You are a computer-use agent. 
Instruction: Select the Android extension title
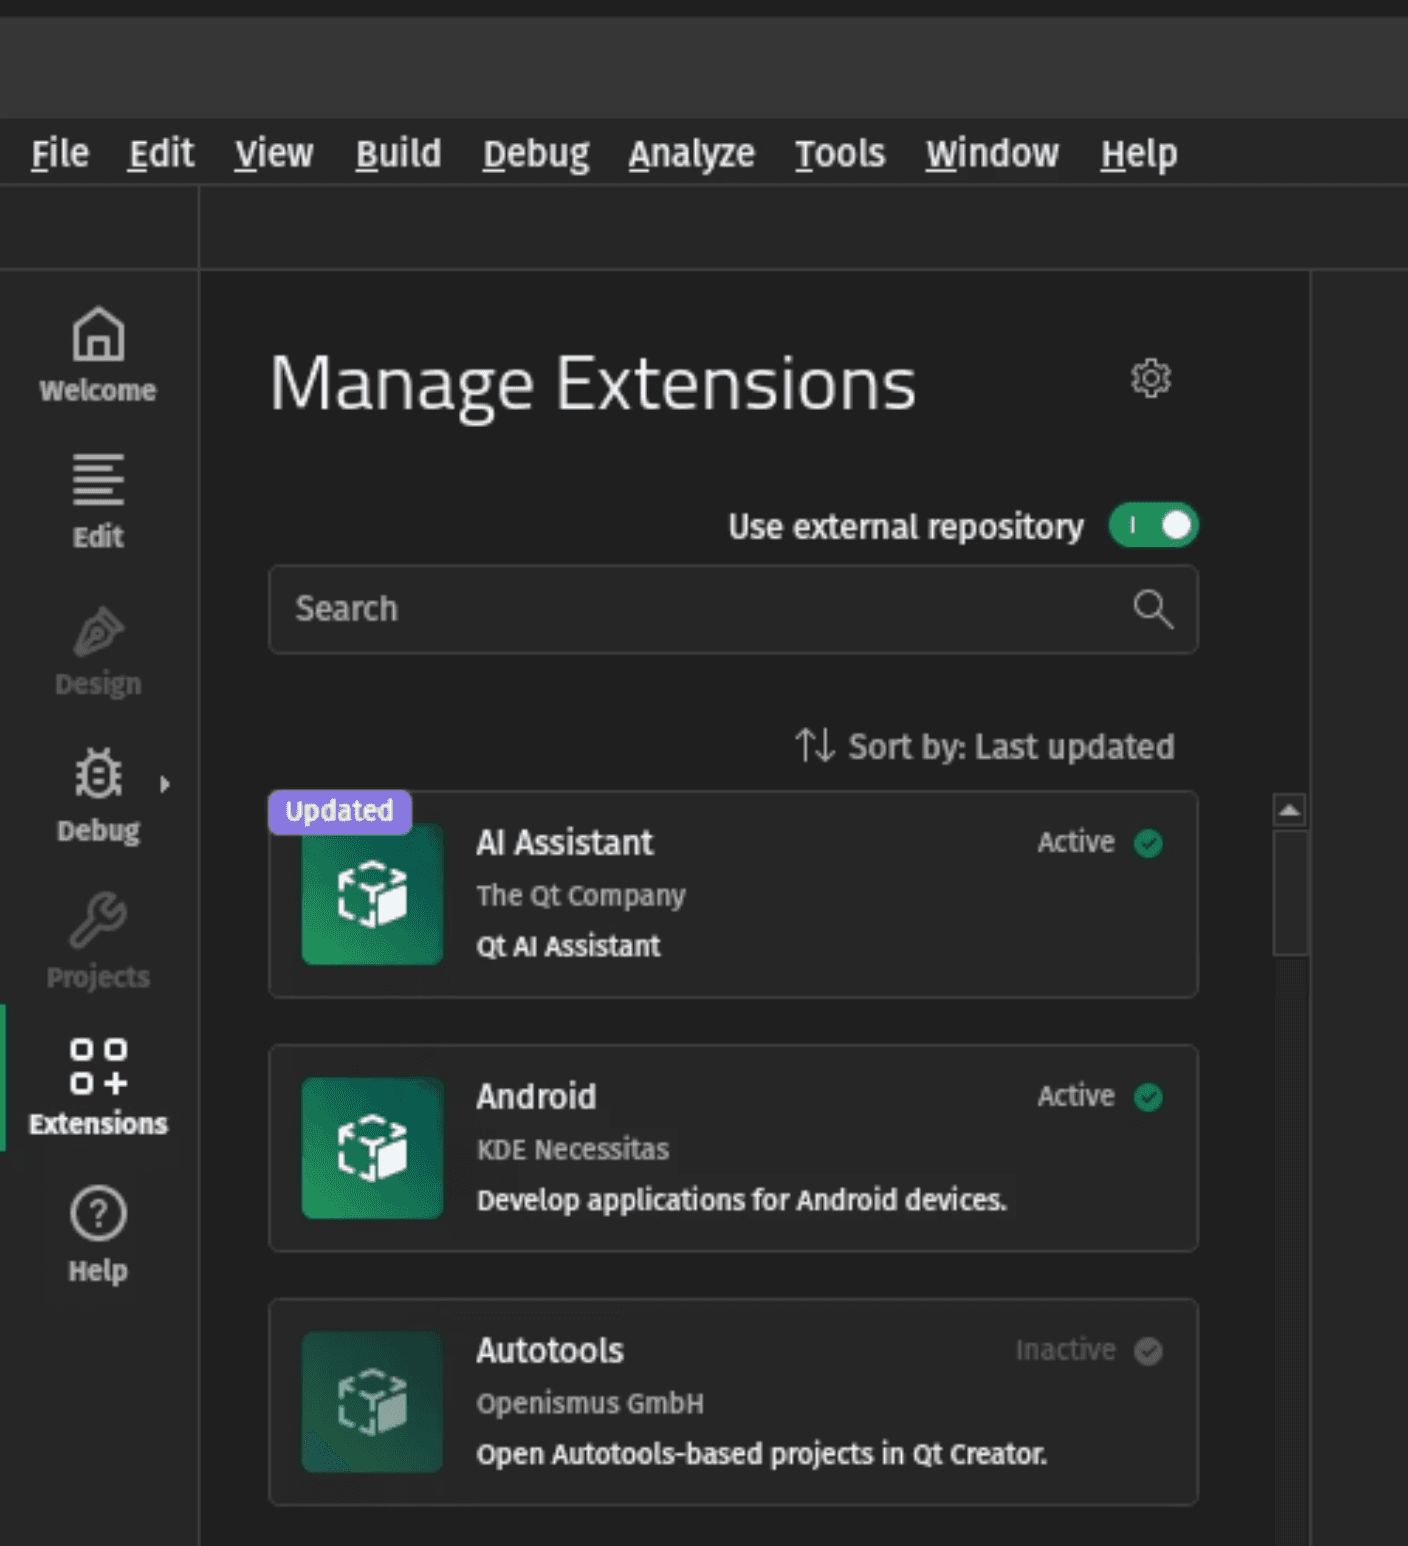[536, 1097]
